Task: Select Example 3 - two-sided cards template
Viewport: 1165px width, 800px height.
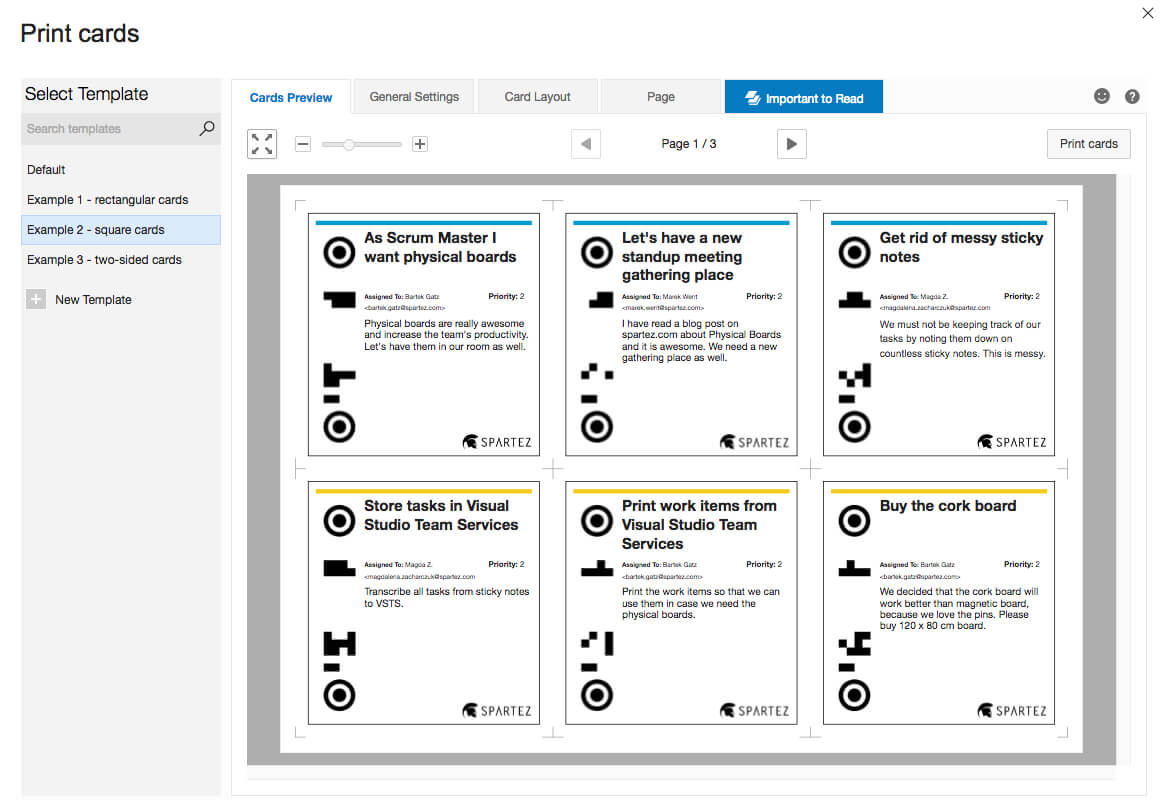Action: pos(104,260)
